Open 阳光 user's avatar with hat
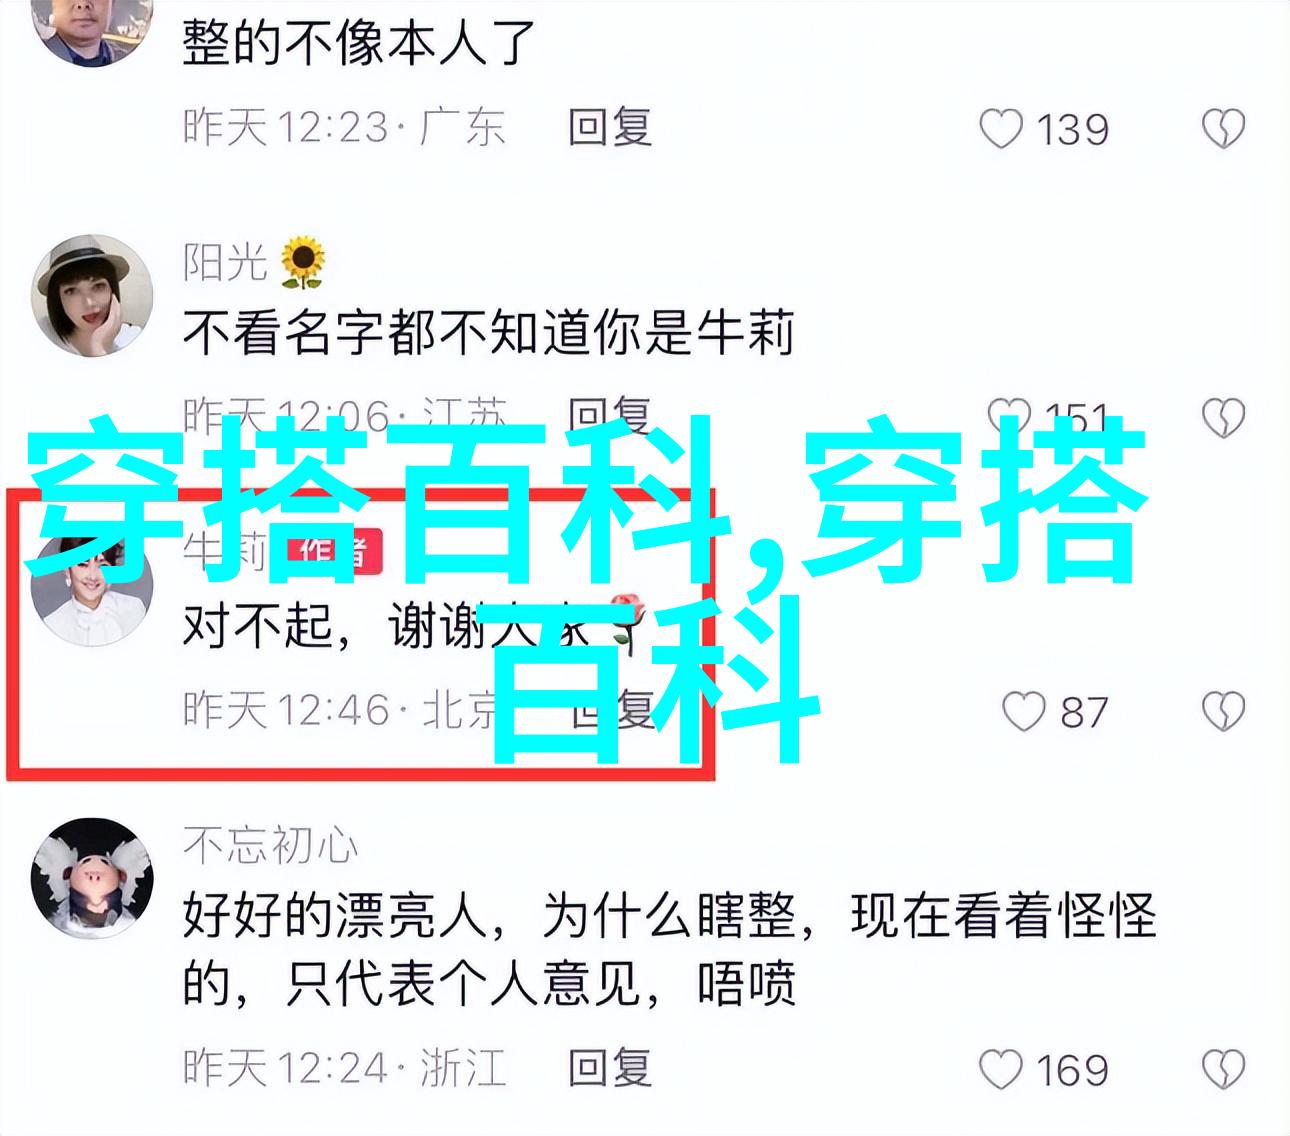 92,296
